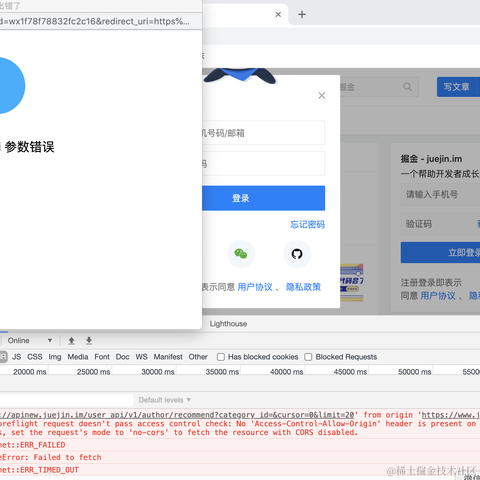This screenshot has height=480, width=480.
Task: Filter network requests by Img
Action: pos(55,357)
